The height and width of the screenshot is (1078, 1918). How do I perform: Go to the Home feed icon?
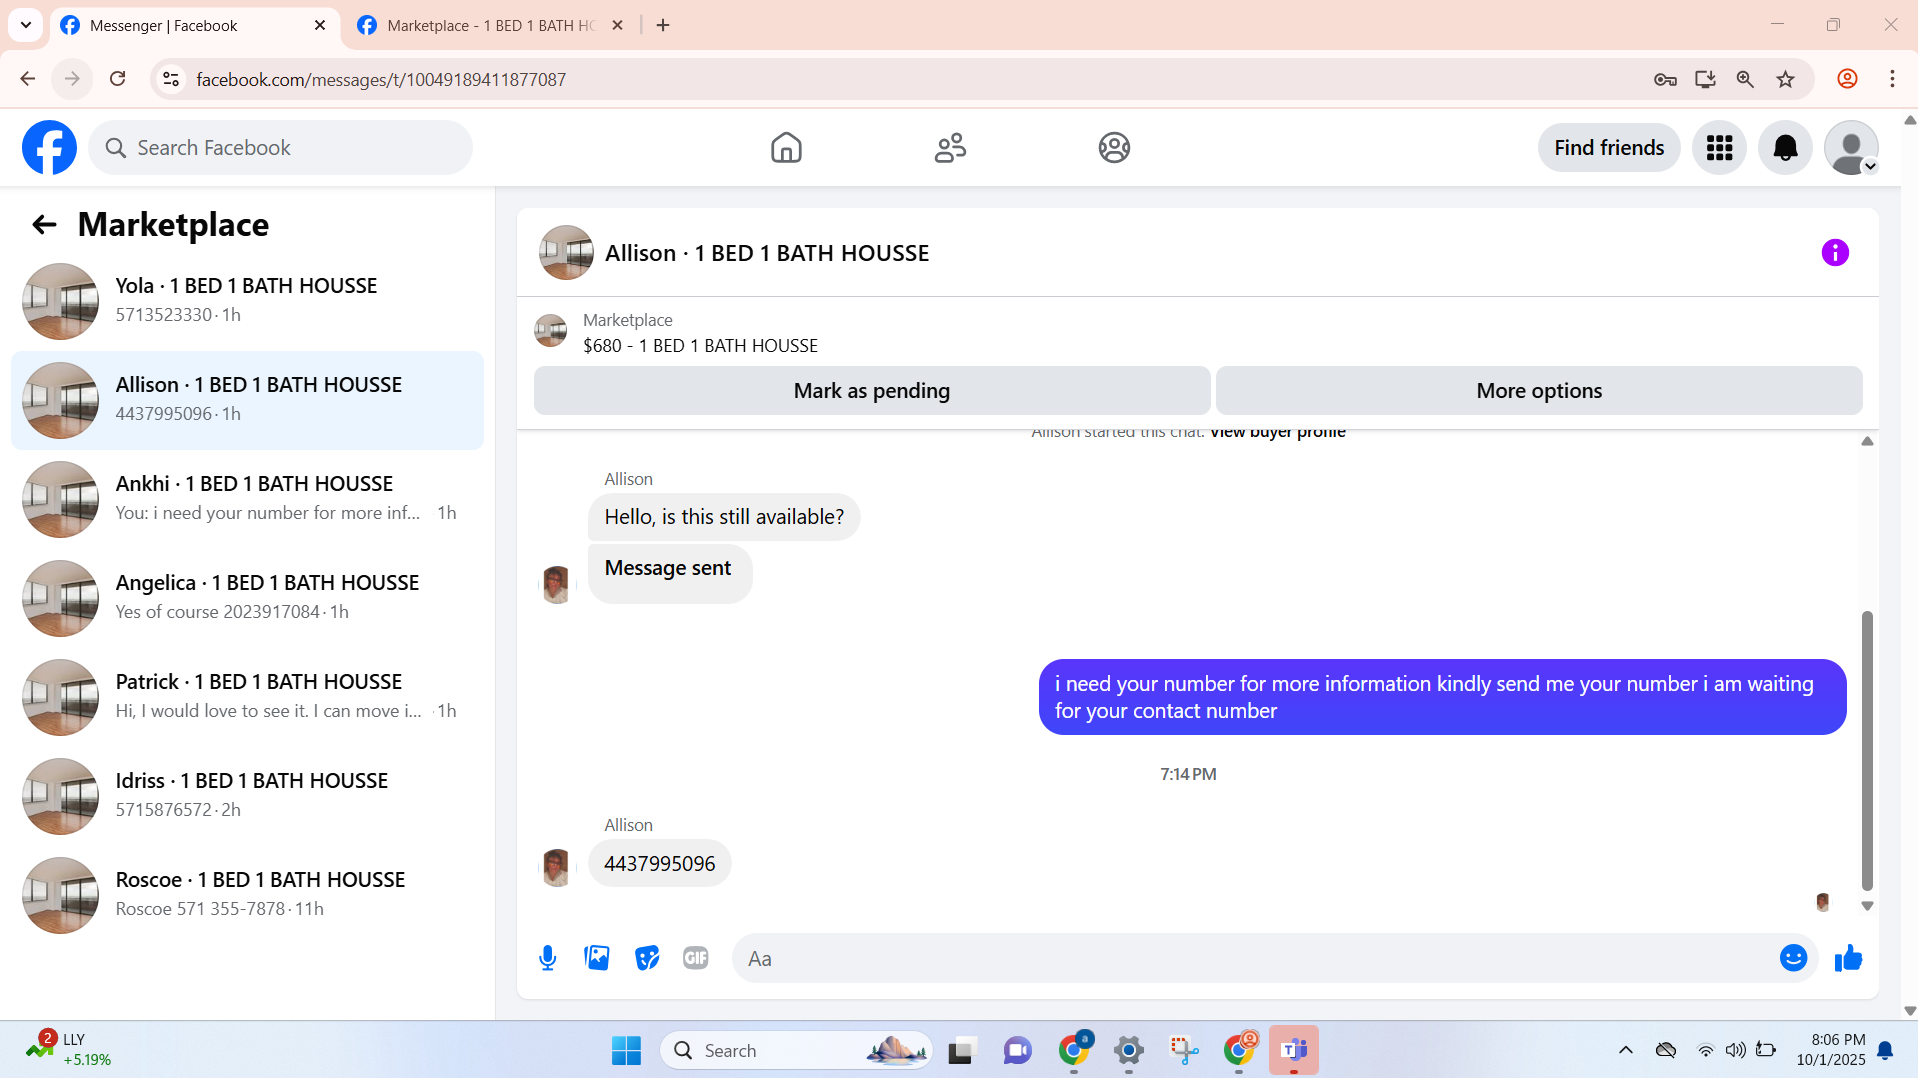click(786, 148)
